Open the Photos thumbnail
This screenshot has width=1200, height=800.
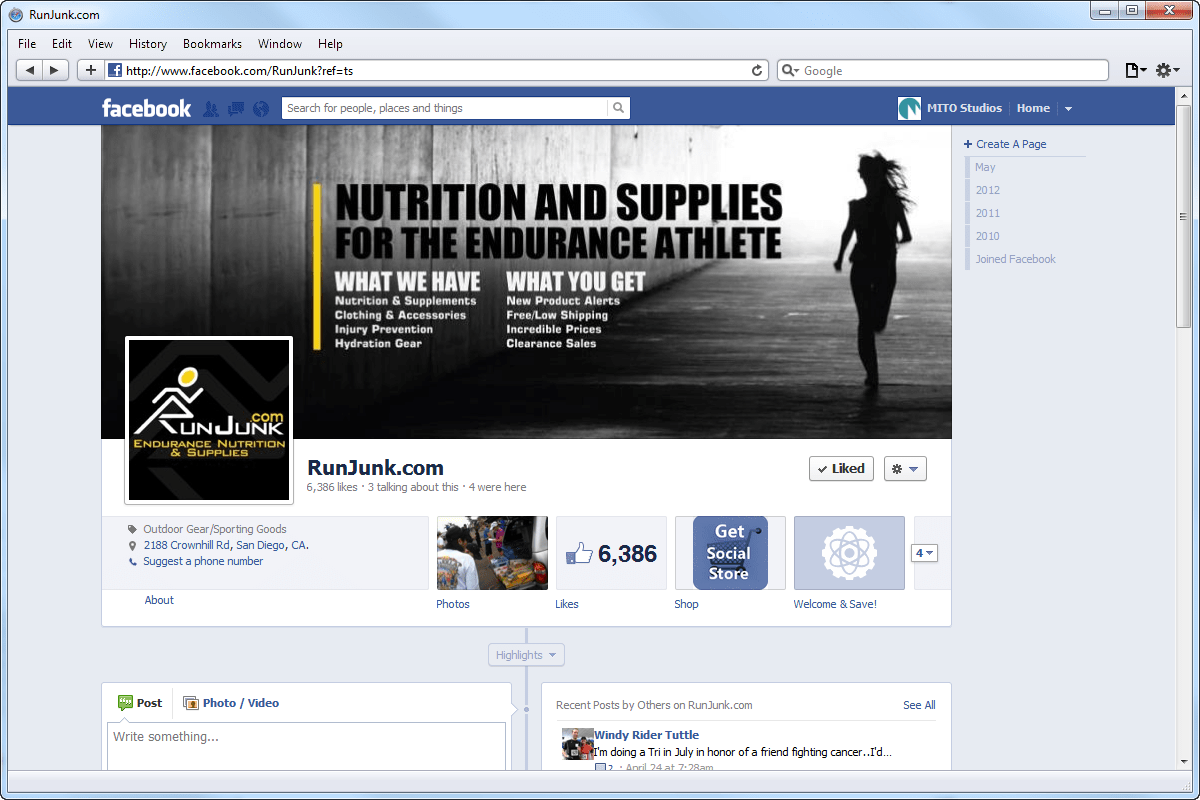[x=492, y=553]
